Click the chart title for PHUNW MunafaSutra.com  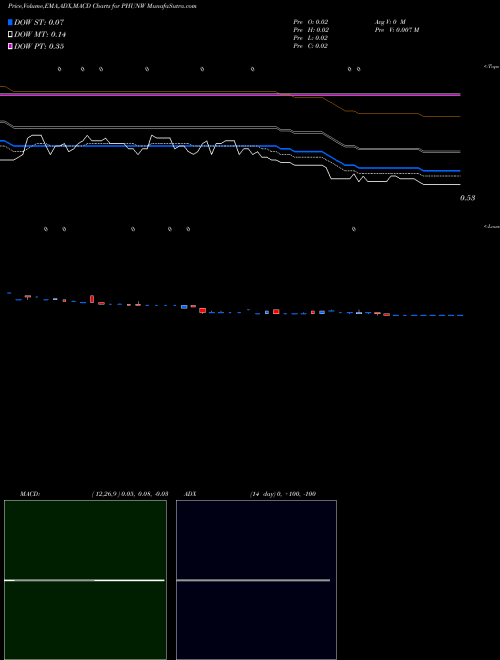[x=102, y=6]
